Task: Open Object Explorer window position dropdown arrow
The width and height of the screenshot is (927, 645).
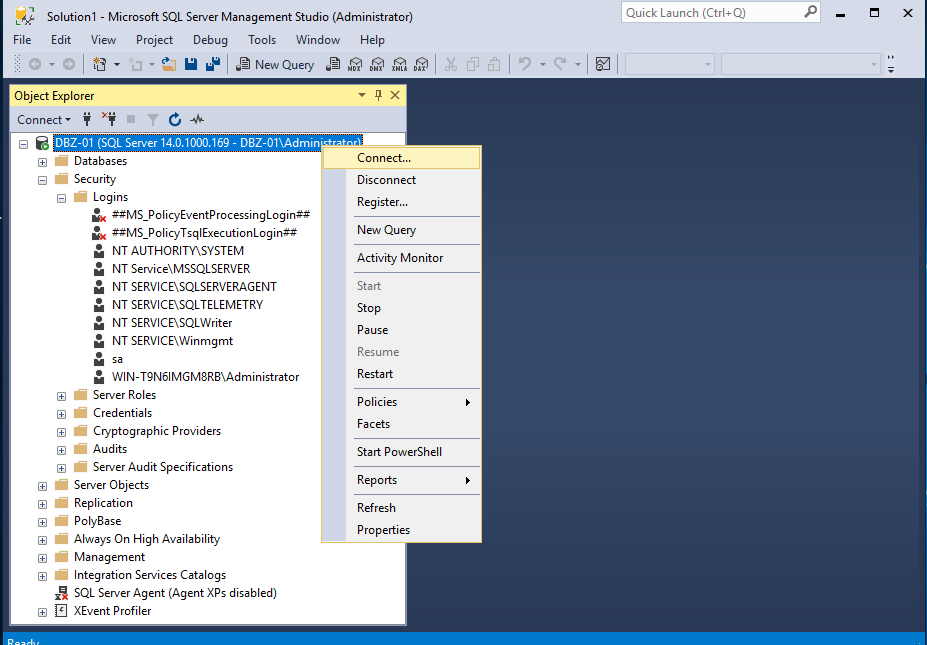Action: tap(362, 95)
